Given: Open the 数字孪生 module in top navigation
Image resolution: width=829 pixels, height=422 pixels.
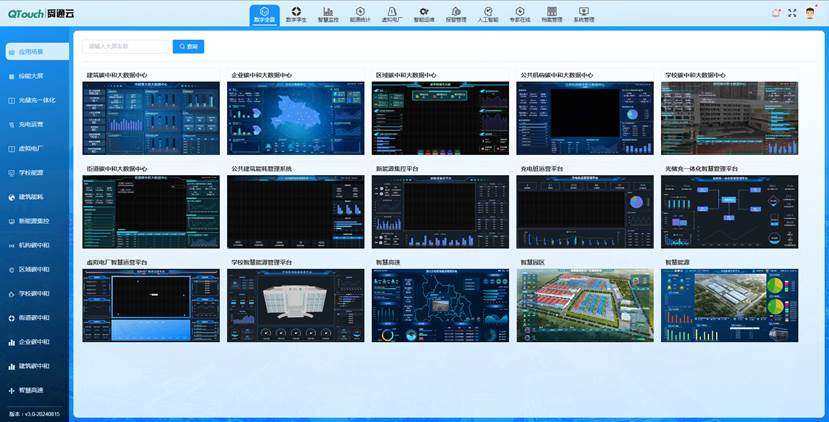Looking at the screenshot, I should [x=296, y=14].
